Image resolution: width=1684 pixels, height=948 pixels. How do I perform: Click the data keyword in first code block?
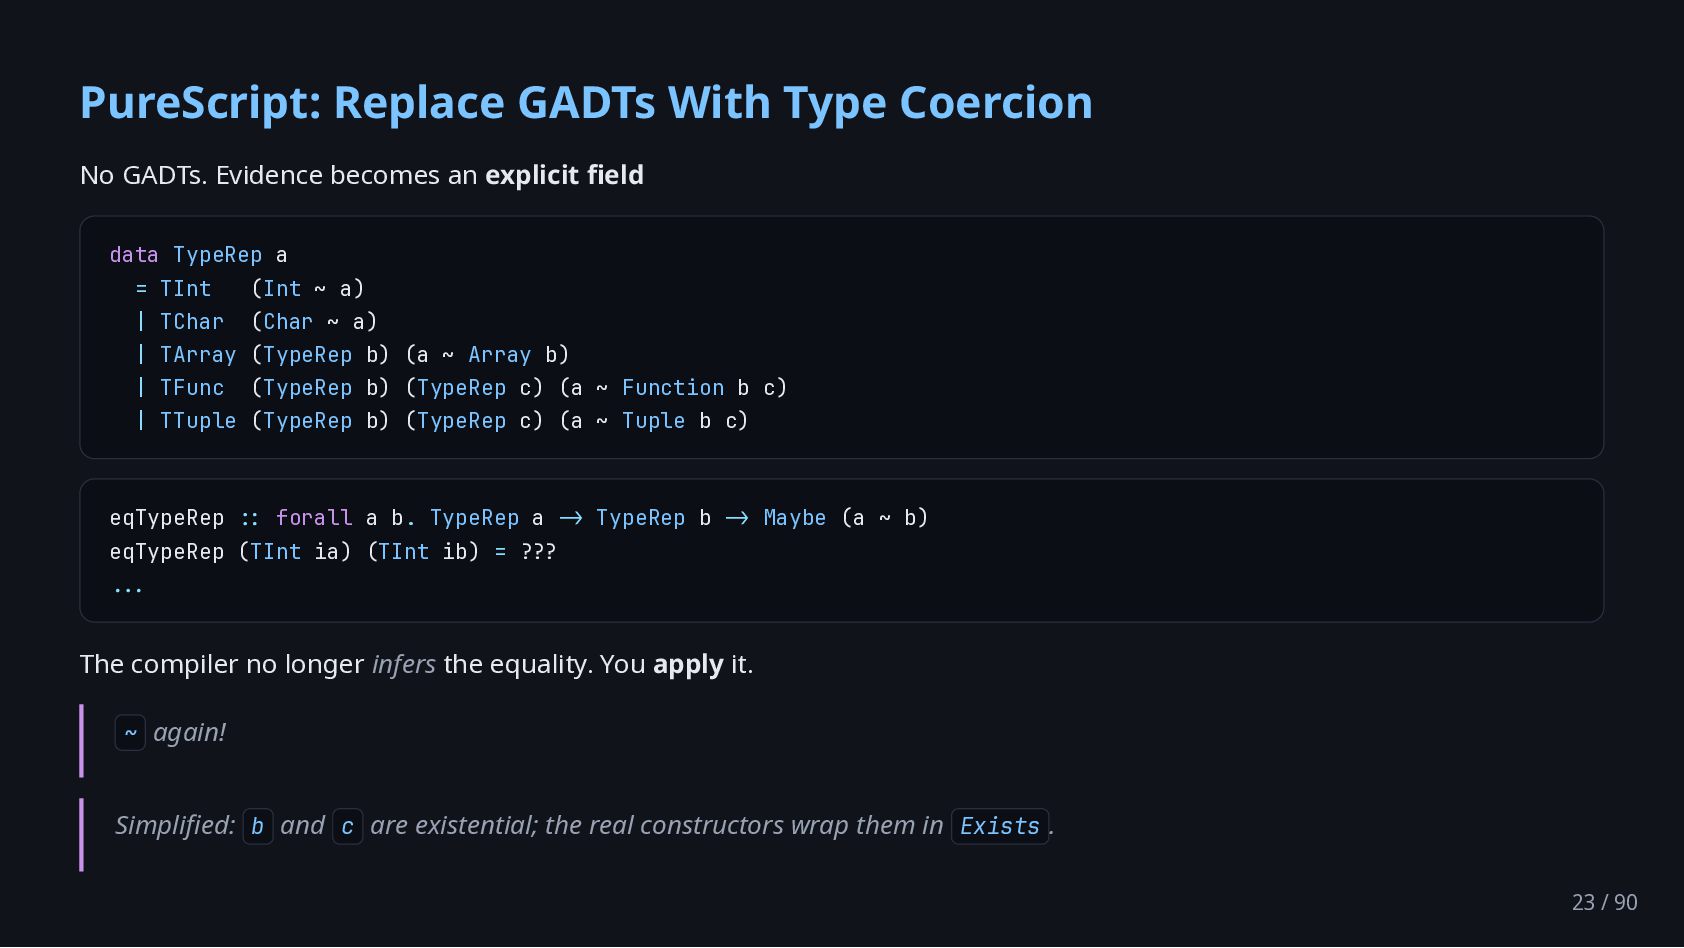(134, 255)
